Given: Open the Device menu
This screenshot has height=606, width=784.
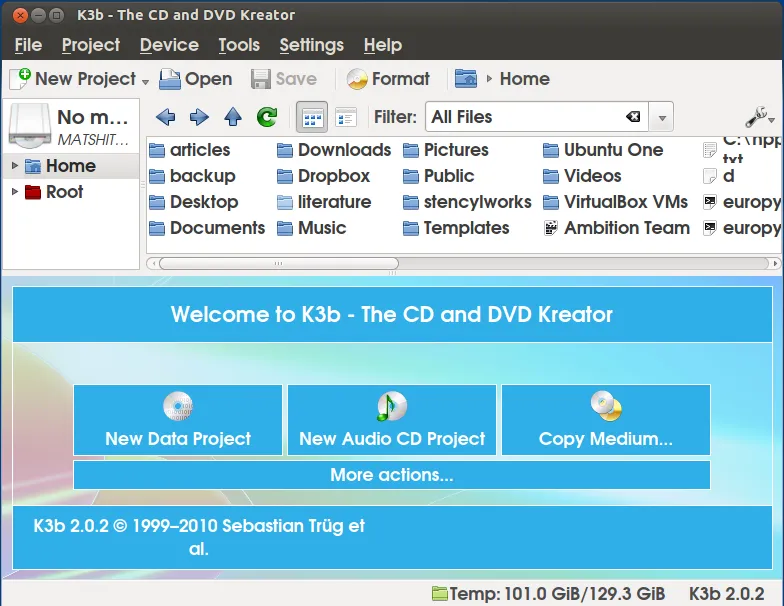Looking at the screenshot, I should [169, 45].
